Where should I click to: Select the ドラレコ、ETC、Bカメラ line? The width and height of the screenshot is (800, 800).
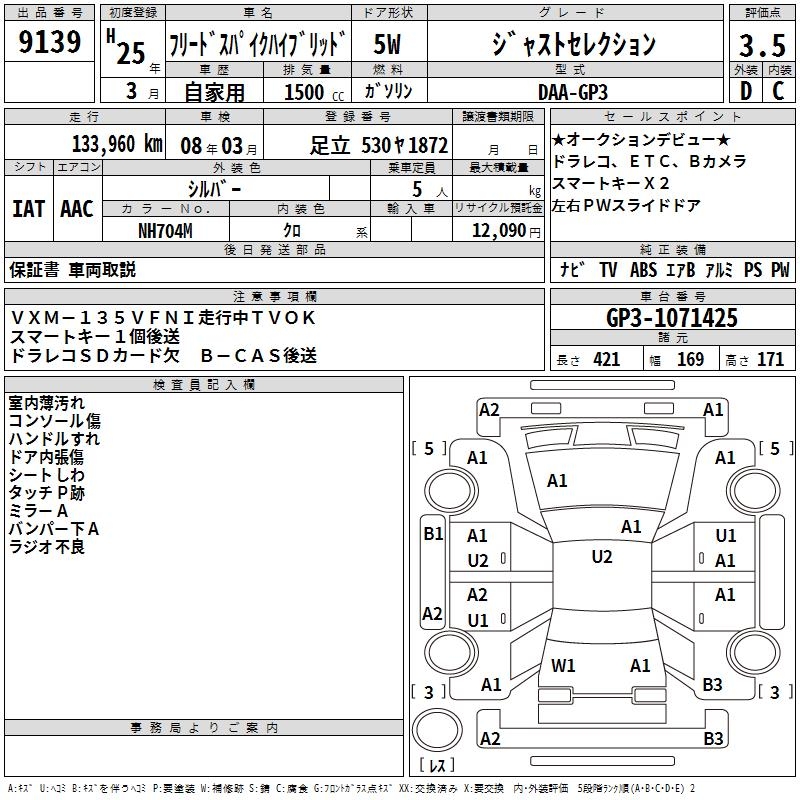coord(650,161)
